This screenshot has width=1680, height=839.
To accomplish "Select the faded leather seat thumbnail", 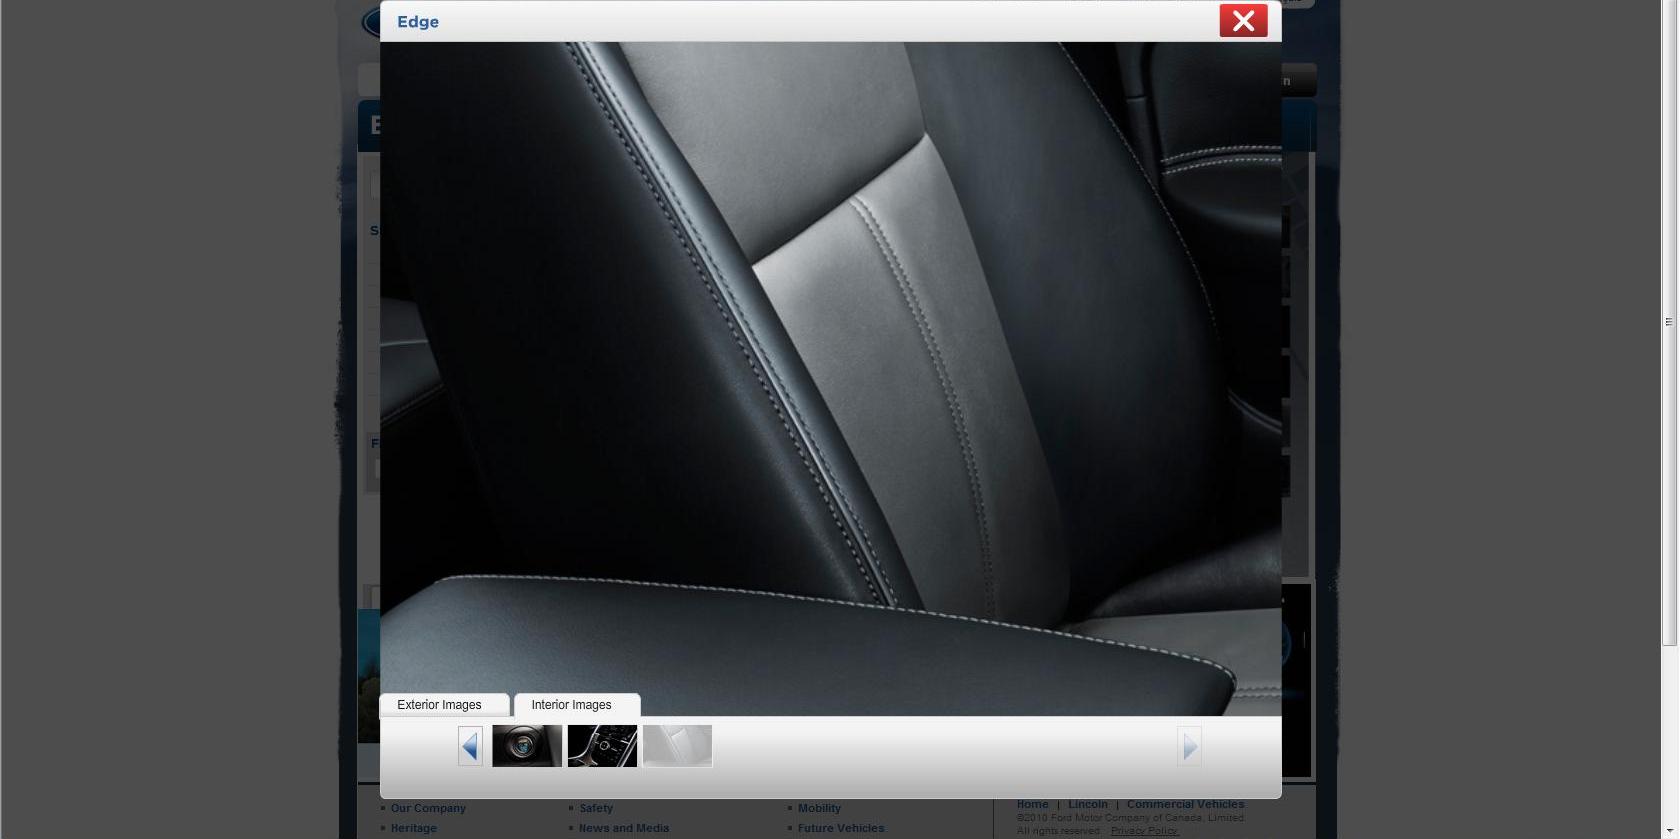I will click(677, 747).
